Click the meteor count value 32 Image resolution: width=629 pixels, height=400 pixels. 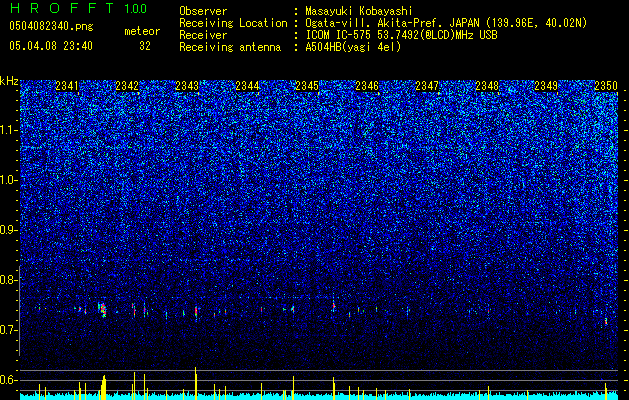[x=145, y=46]
